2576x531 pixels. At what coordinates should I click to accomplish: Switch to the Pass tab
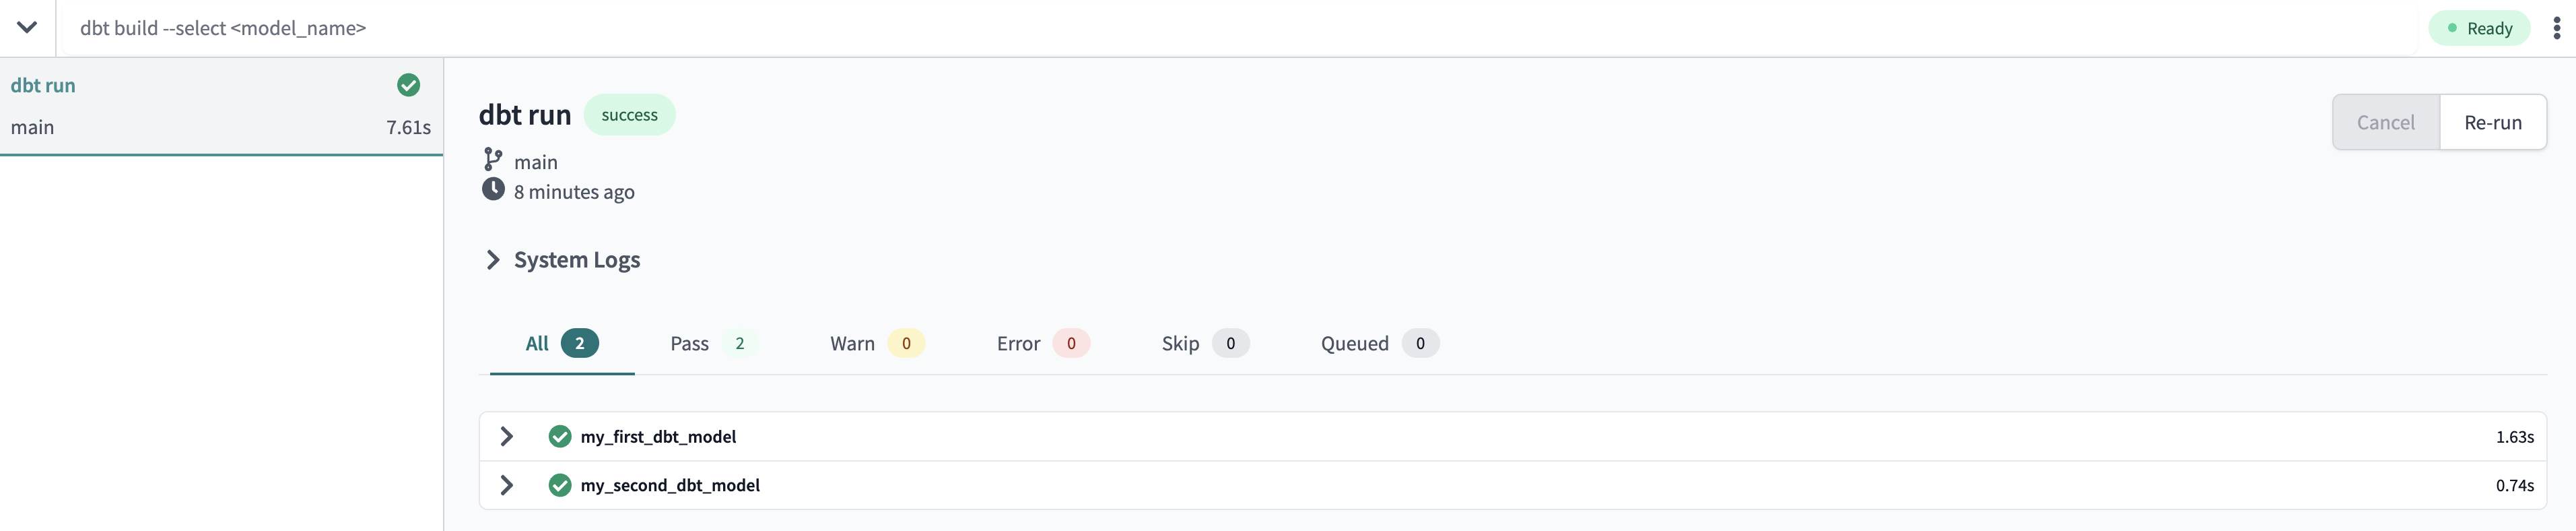[708, 344]
